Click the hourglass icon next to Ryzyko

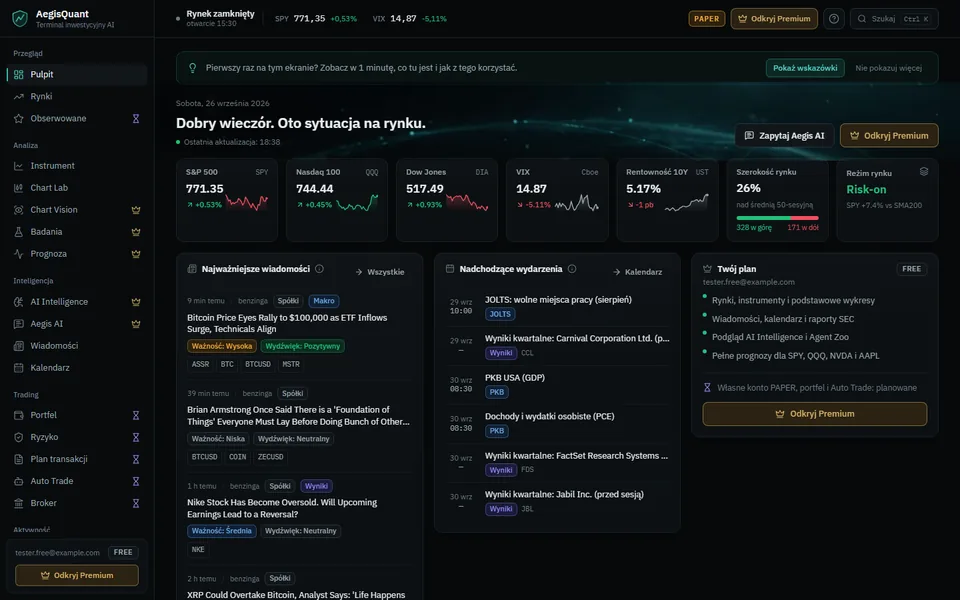tap(136, 437)
